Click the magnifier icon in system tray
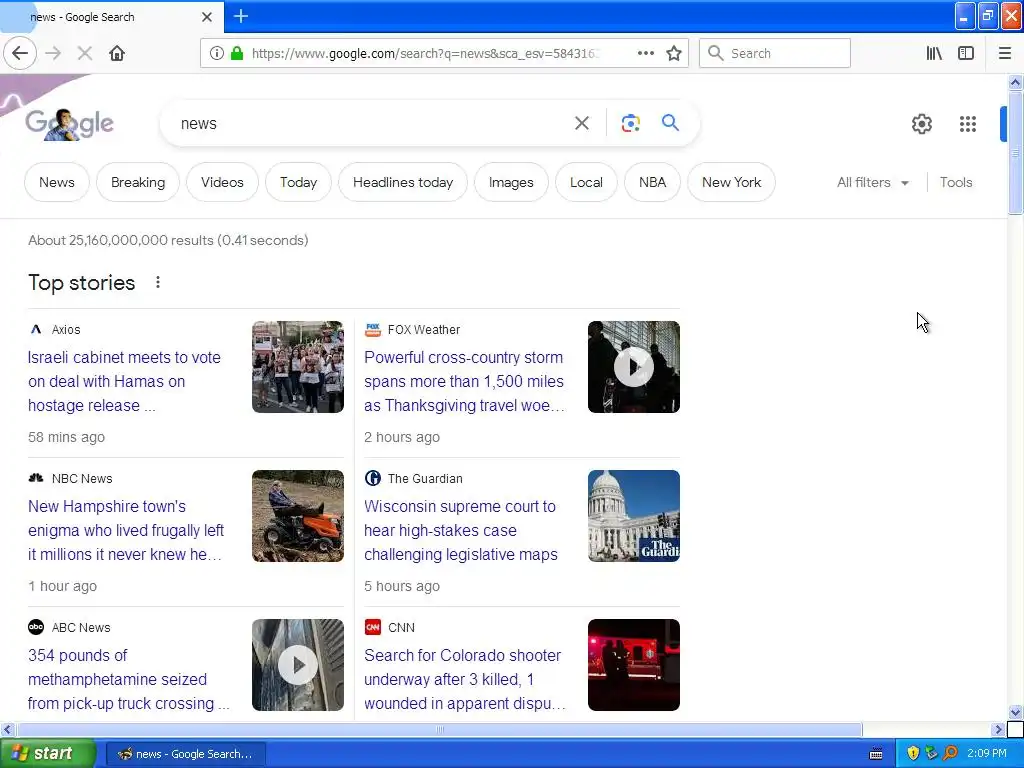The image size is (1024, 768). (950, 753)
